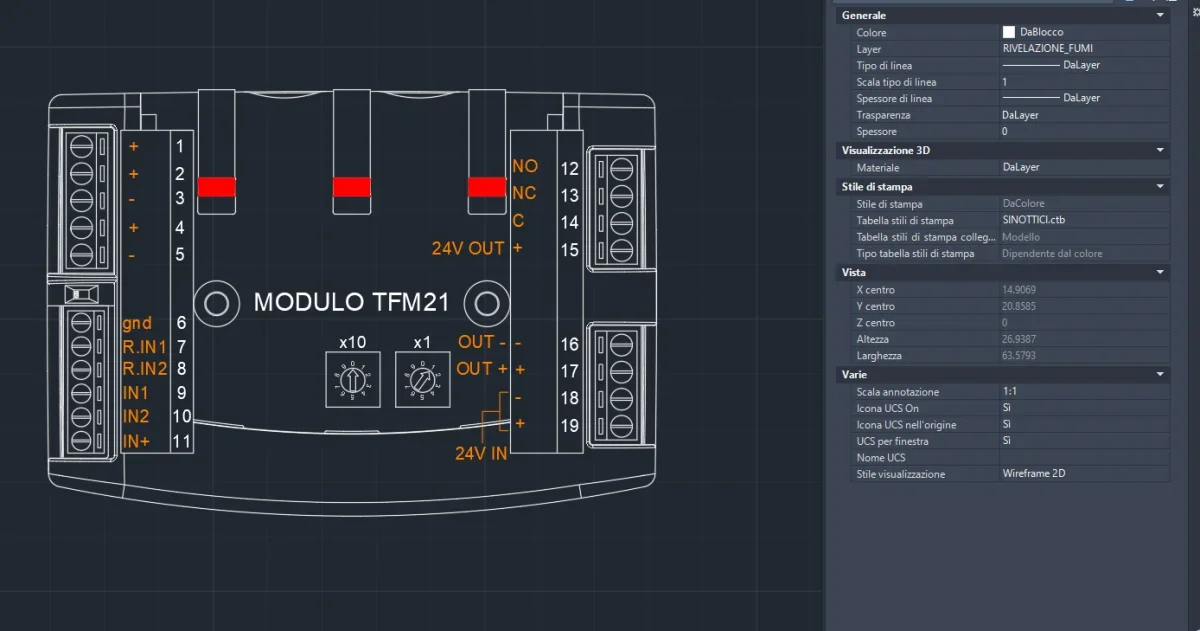Viewport: 1200px width, 631px height.
Task: Toggle the Icona UCS nell'origine setting
Action: tap(1083, 425)
